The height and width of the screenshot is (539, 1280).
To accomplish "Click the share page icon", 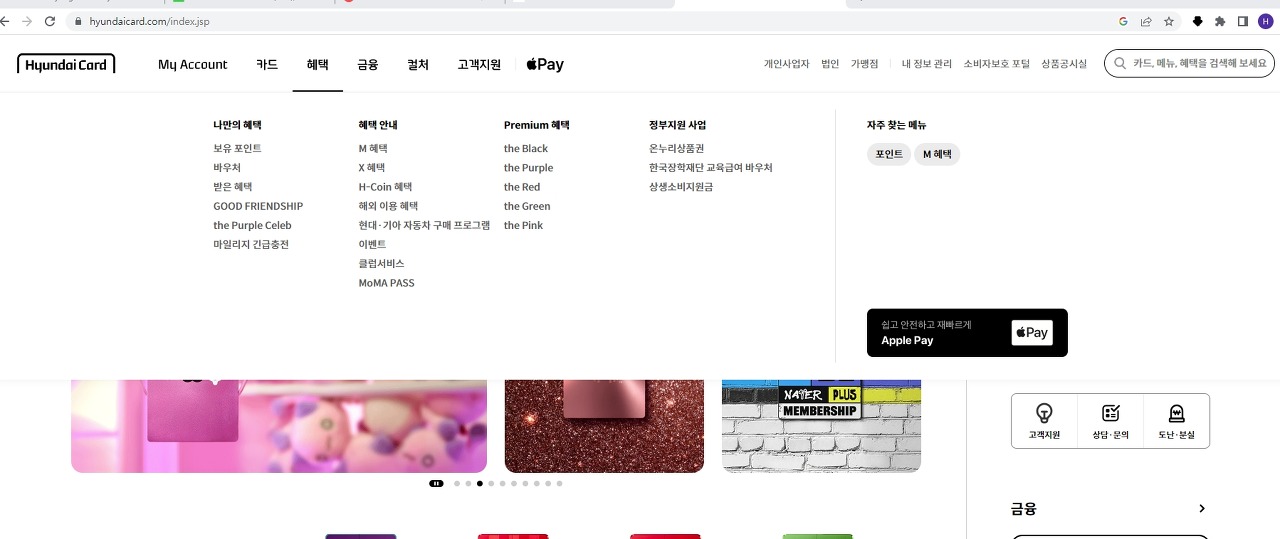I will click(x=1146, y=21).
